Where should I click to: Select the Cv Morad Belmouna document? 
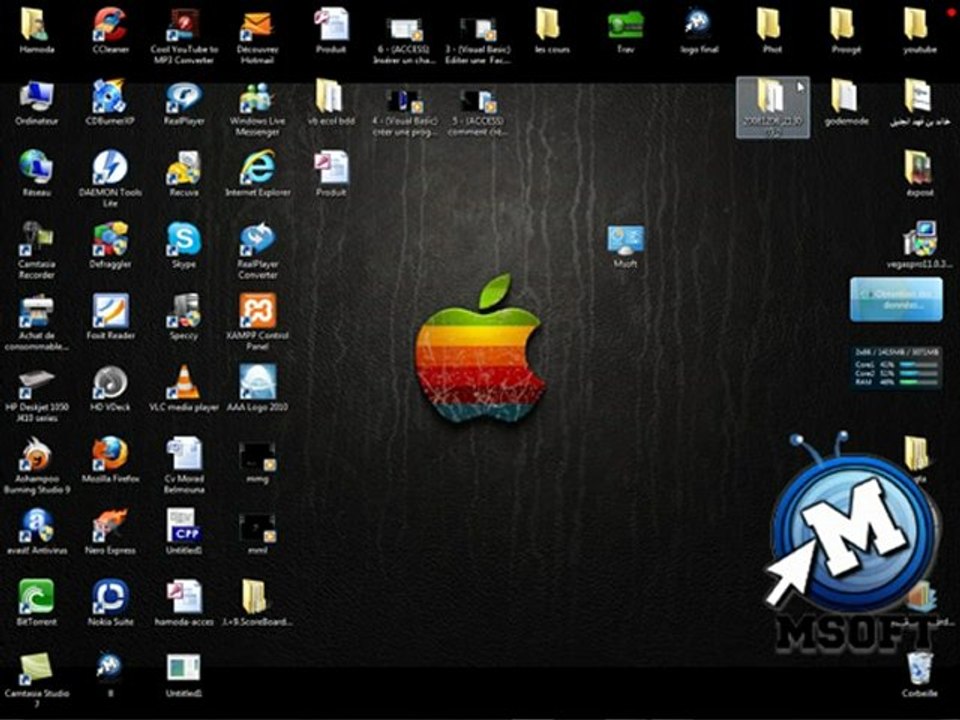click(x=184, y=465)
